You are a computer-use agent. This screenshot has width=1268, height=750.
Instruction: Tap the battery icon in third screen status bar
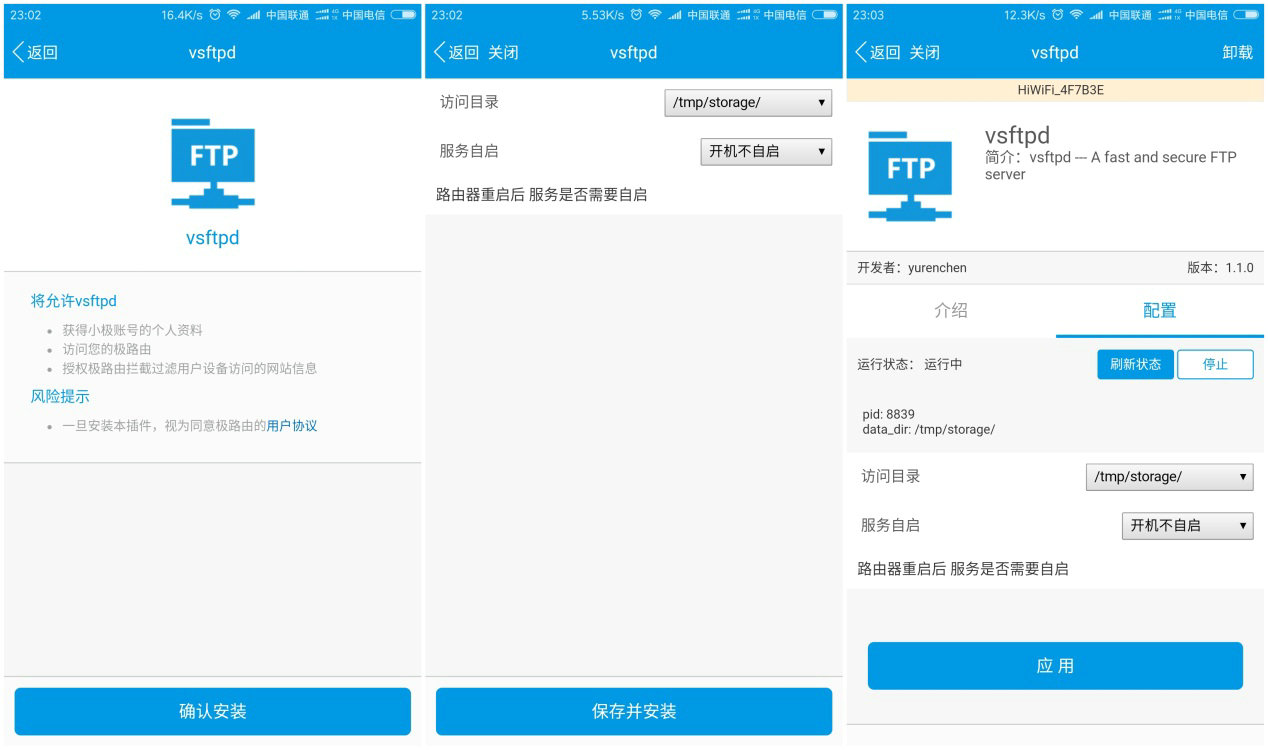pos(1246,15)
